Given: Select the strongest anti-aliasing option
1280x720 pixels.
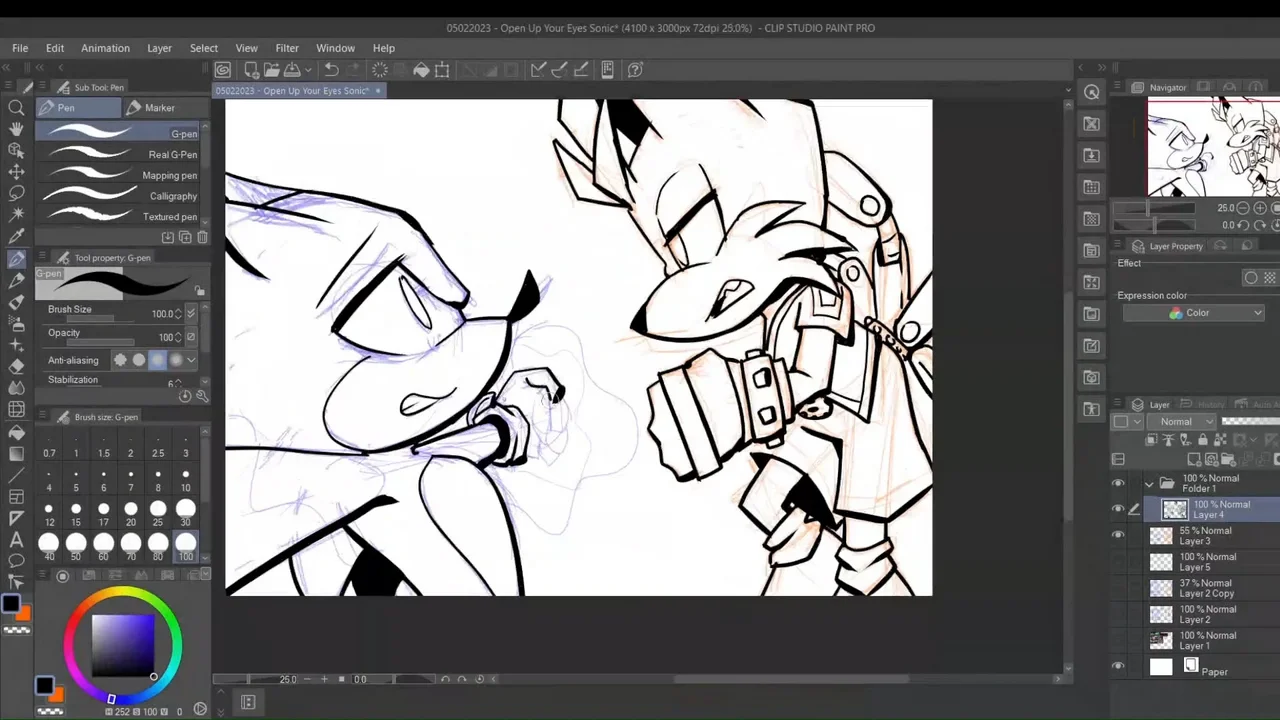Looking at the screenshot, I should (176, 360).
